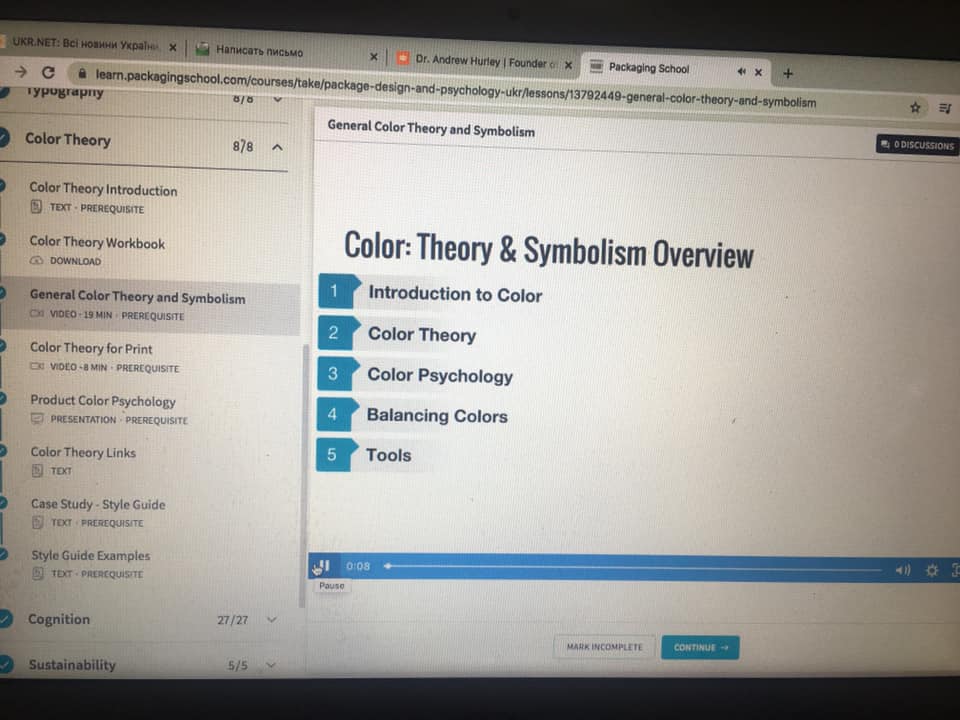
Task: Bookmark this page with the star icon
Action: [x=915, y=108]
